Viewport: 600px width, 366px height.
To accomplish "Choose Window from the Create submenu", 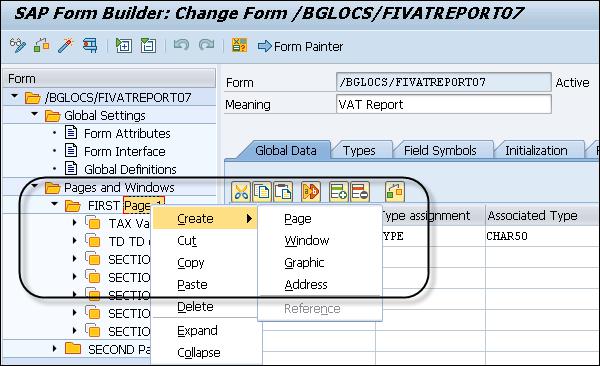I will pyautogui.click(x=307, y=240).
